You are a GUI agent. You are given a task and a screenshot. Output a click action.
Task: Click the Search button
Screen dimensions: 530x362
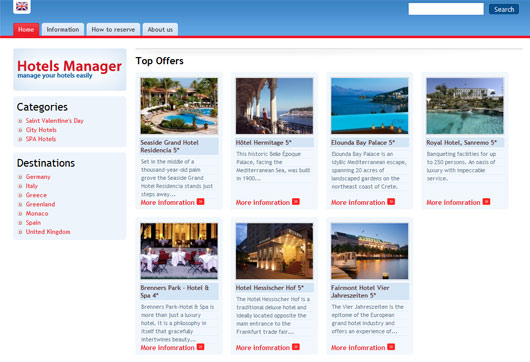tap(504, 9)
